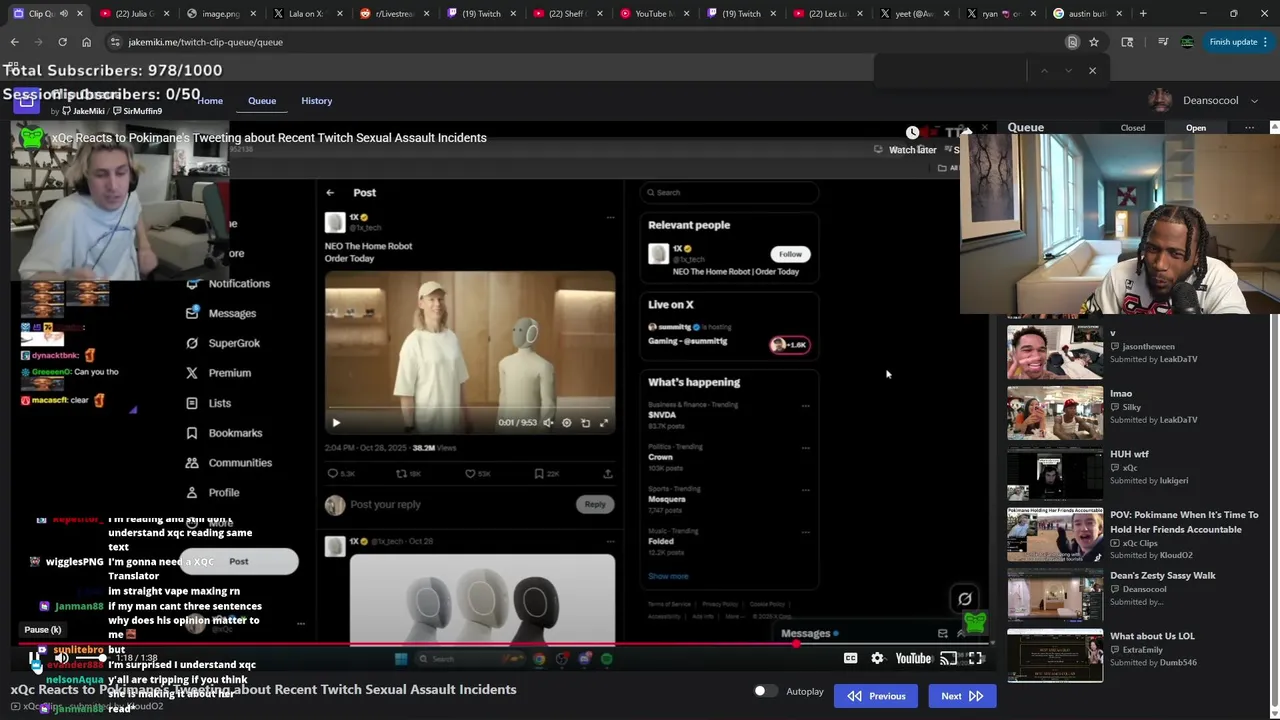Jump to the next find result
This screenshot has width=1280, height=720.
1068,71
